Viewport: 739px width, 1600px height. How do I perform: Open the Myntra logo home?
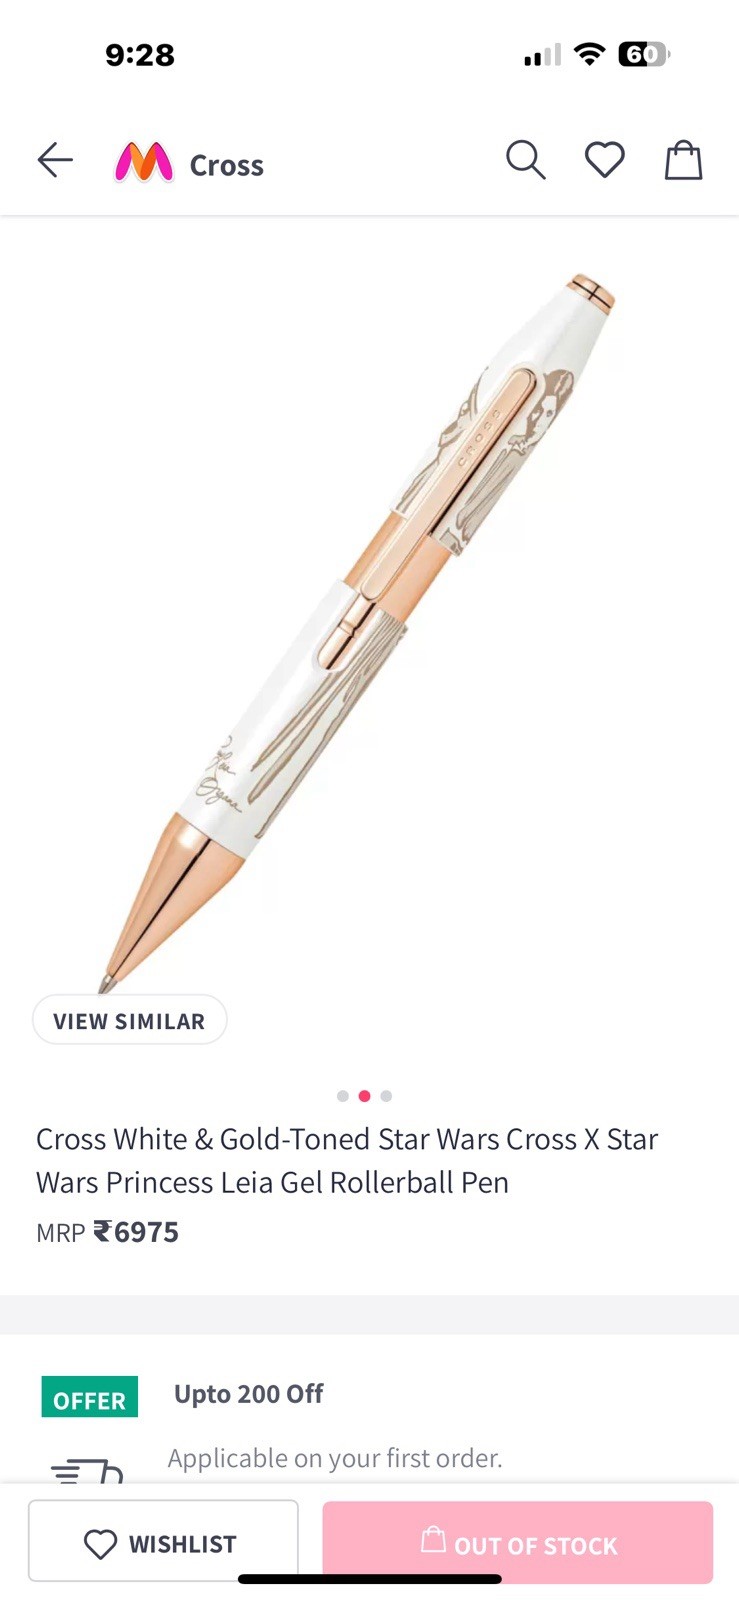coord(144,162)
